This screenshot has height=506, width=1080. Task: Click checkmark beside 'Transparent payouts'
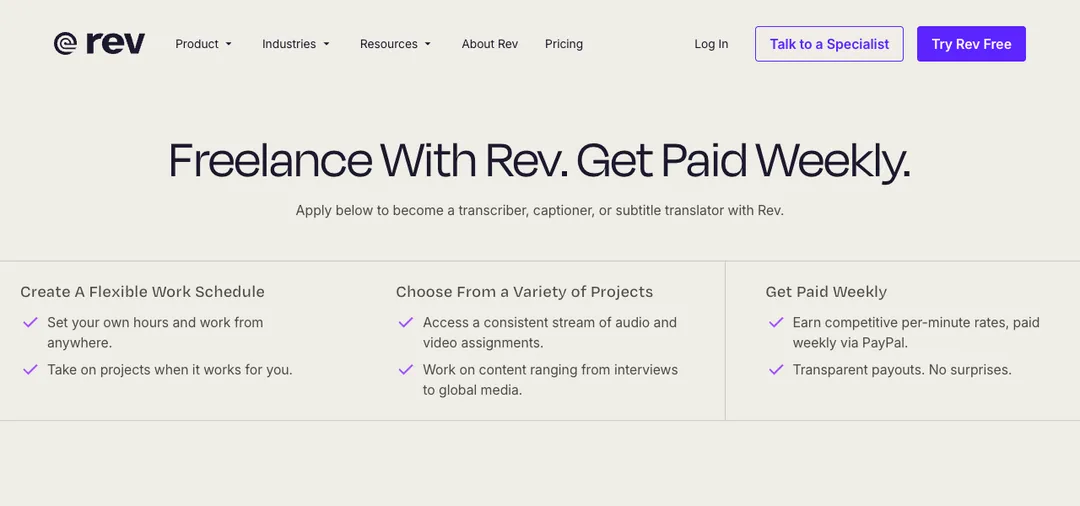[776, 370]
